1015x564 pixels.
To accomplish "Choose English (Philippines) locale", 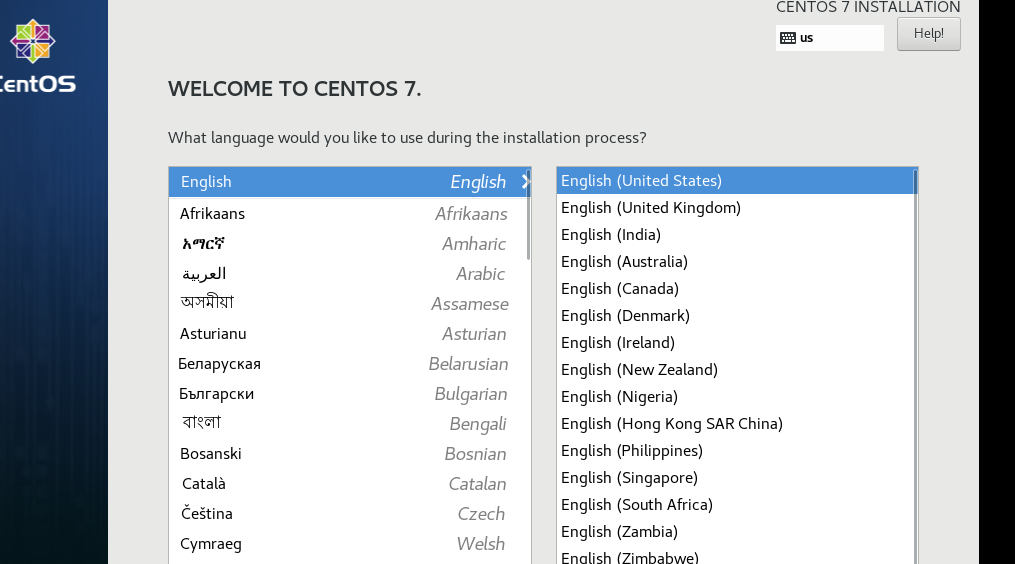I will click(735, 451).
